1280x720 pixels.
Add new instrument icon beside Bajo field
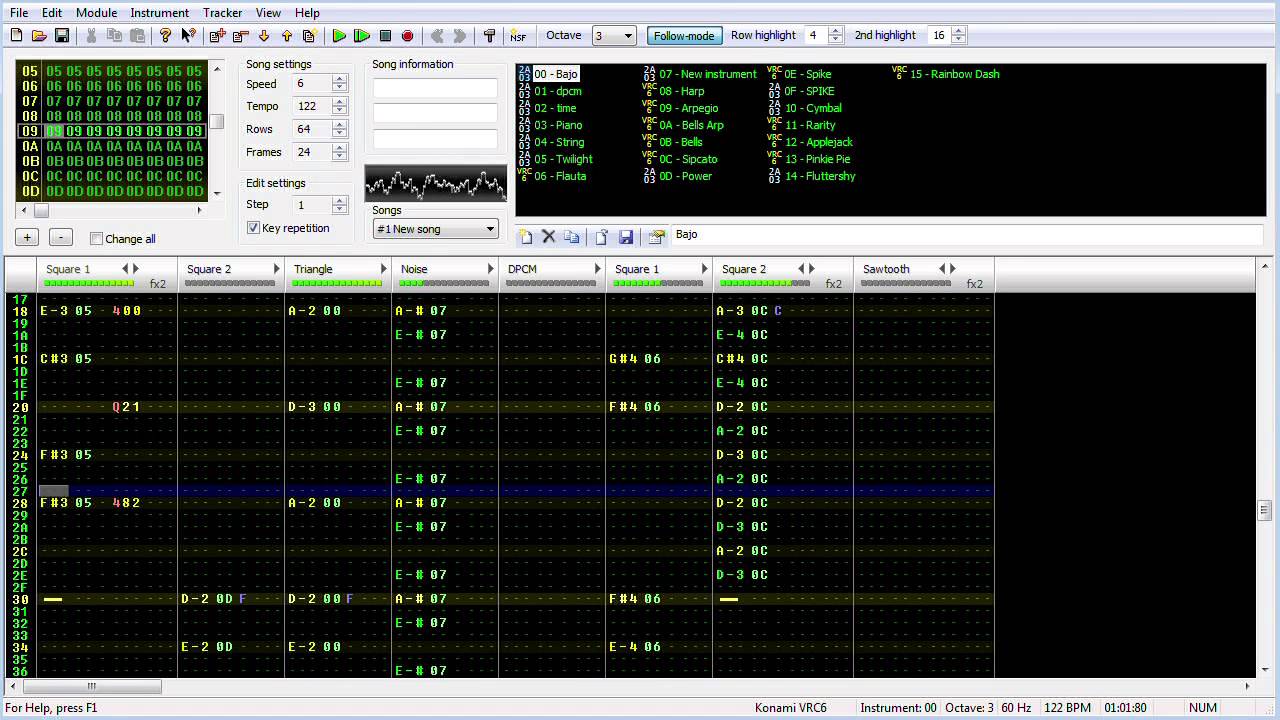click(526, 237)
